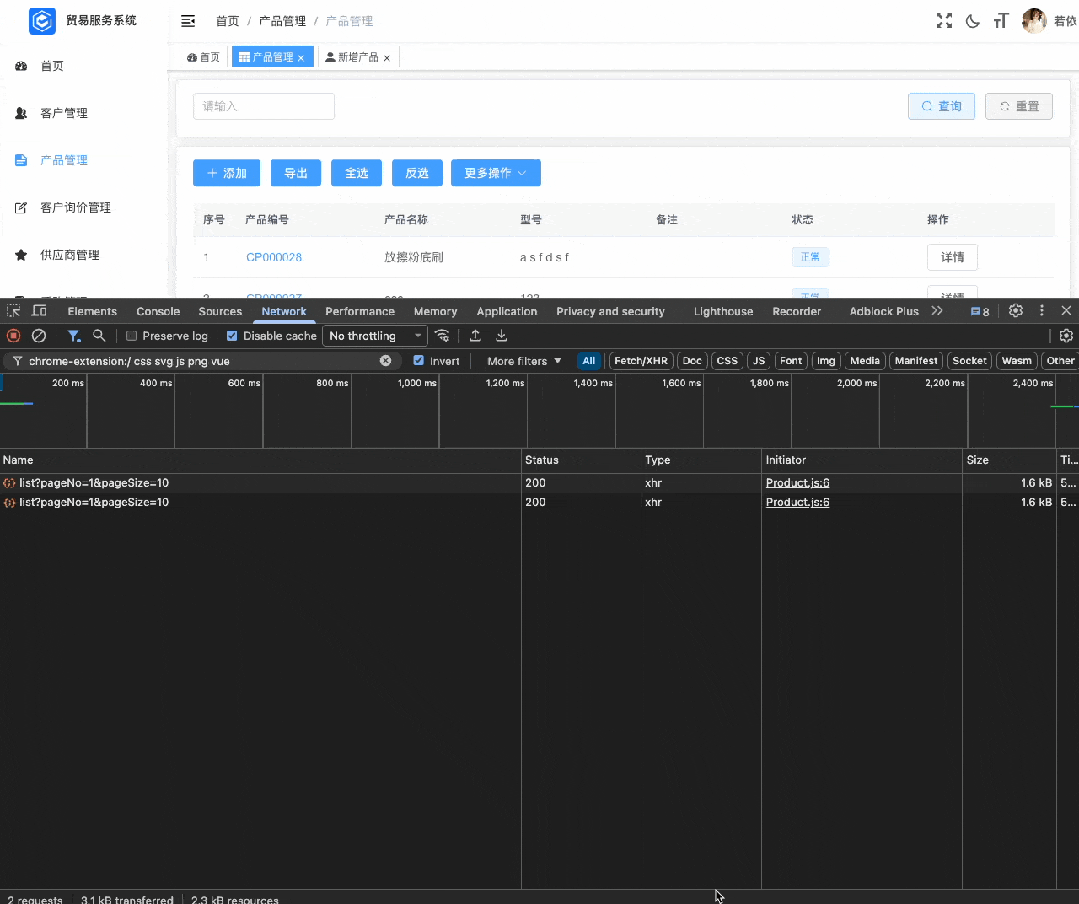Clear the network log

click(x=39, y=336)
